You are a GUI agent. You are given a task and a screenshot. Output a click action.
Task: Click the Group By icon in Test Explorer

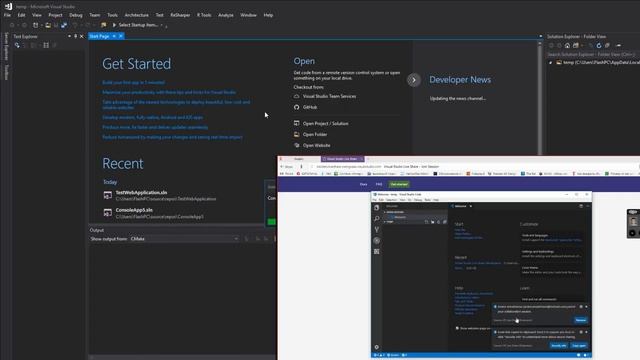46,45
